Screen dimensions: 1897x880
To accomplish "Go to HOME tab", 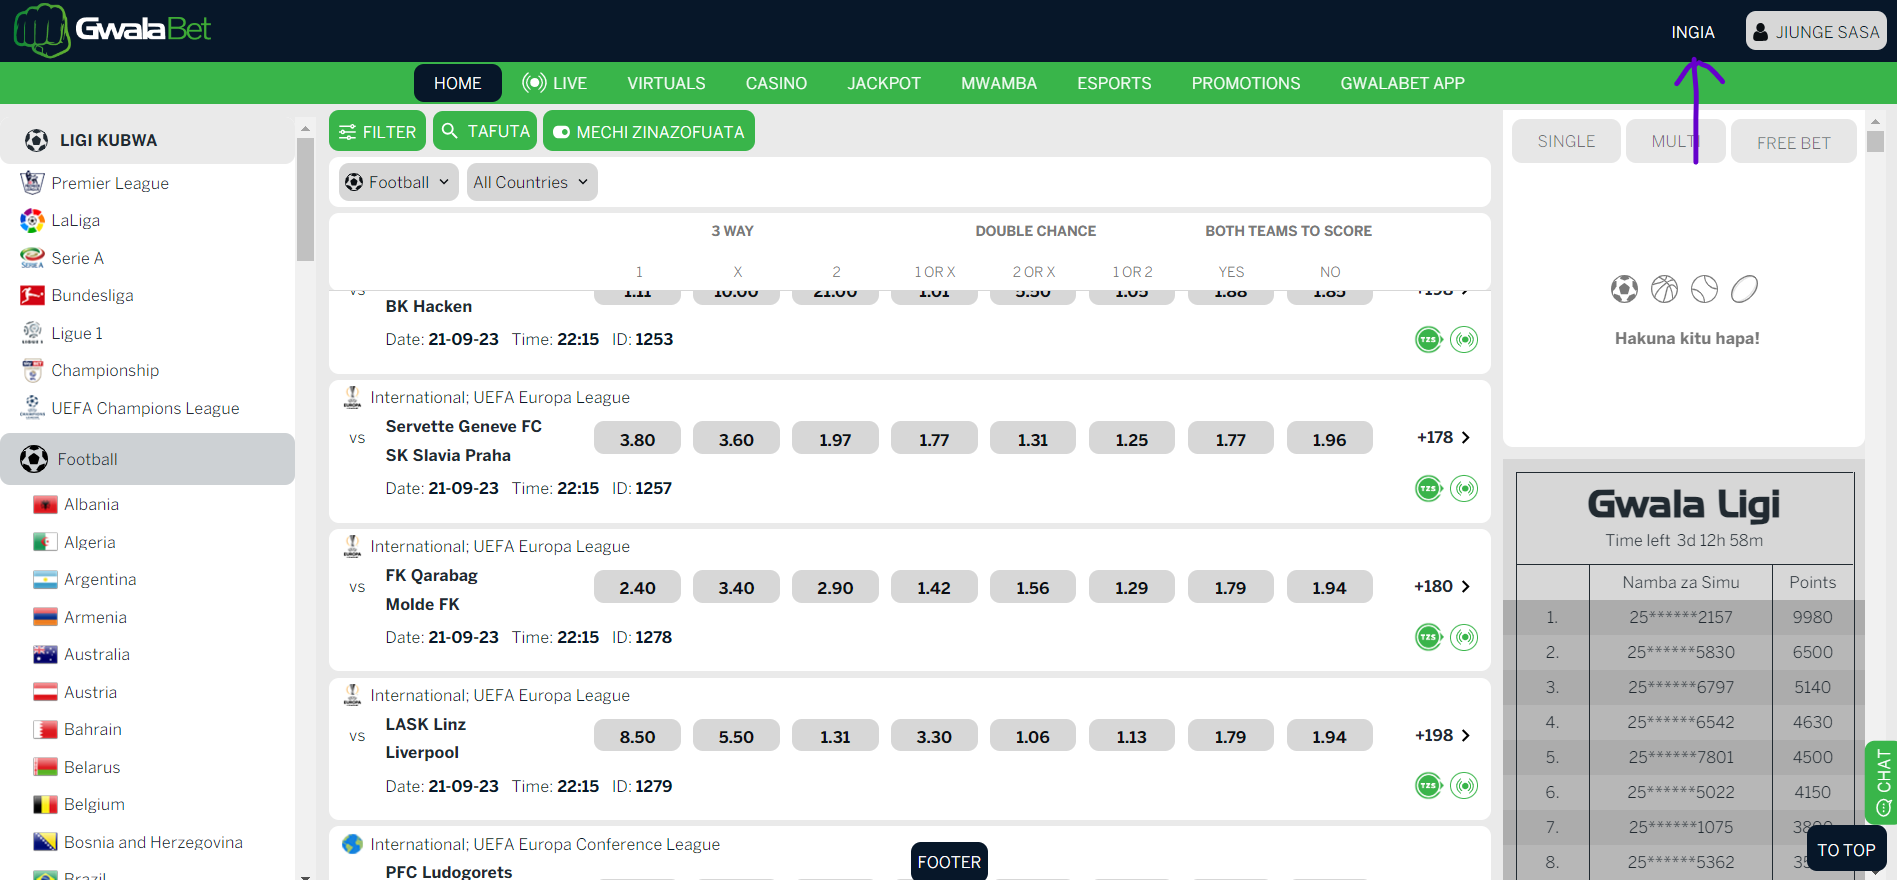I will tap(458, 83).
